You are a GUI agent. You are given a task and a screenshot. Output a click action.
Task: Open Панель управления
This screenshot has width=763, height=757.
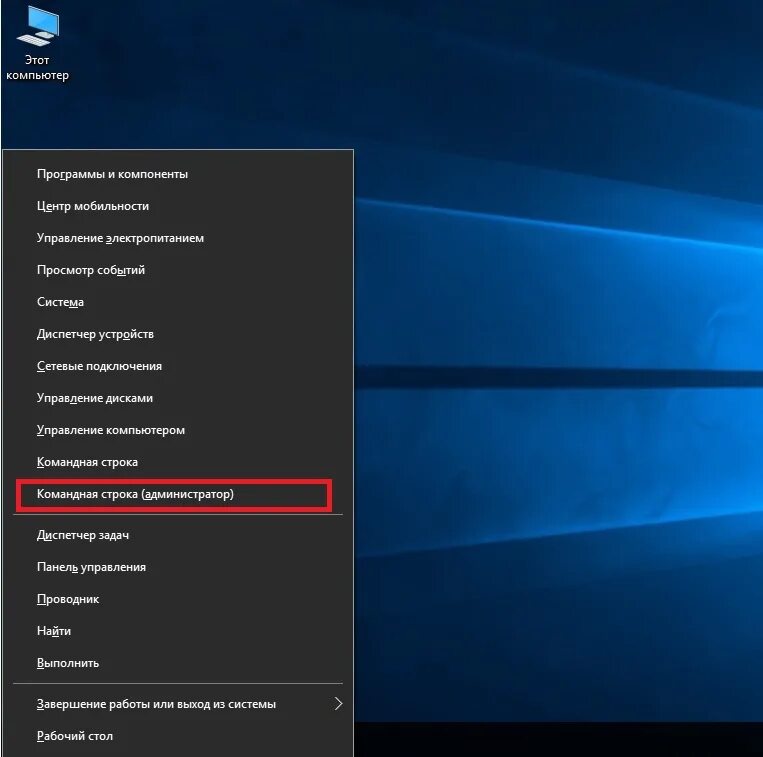tap(178, 567)
